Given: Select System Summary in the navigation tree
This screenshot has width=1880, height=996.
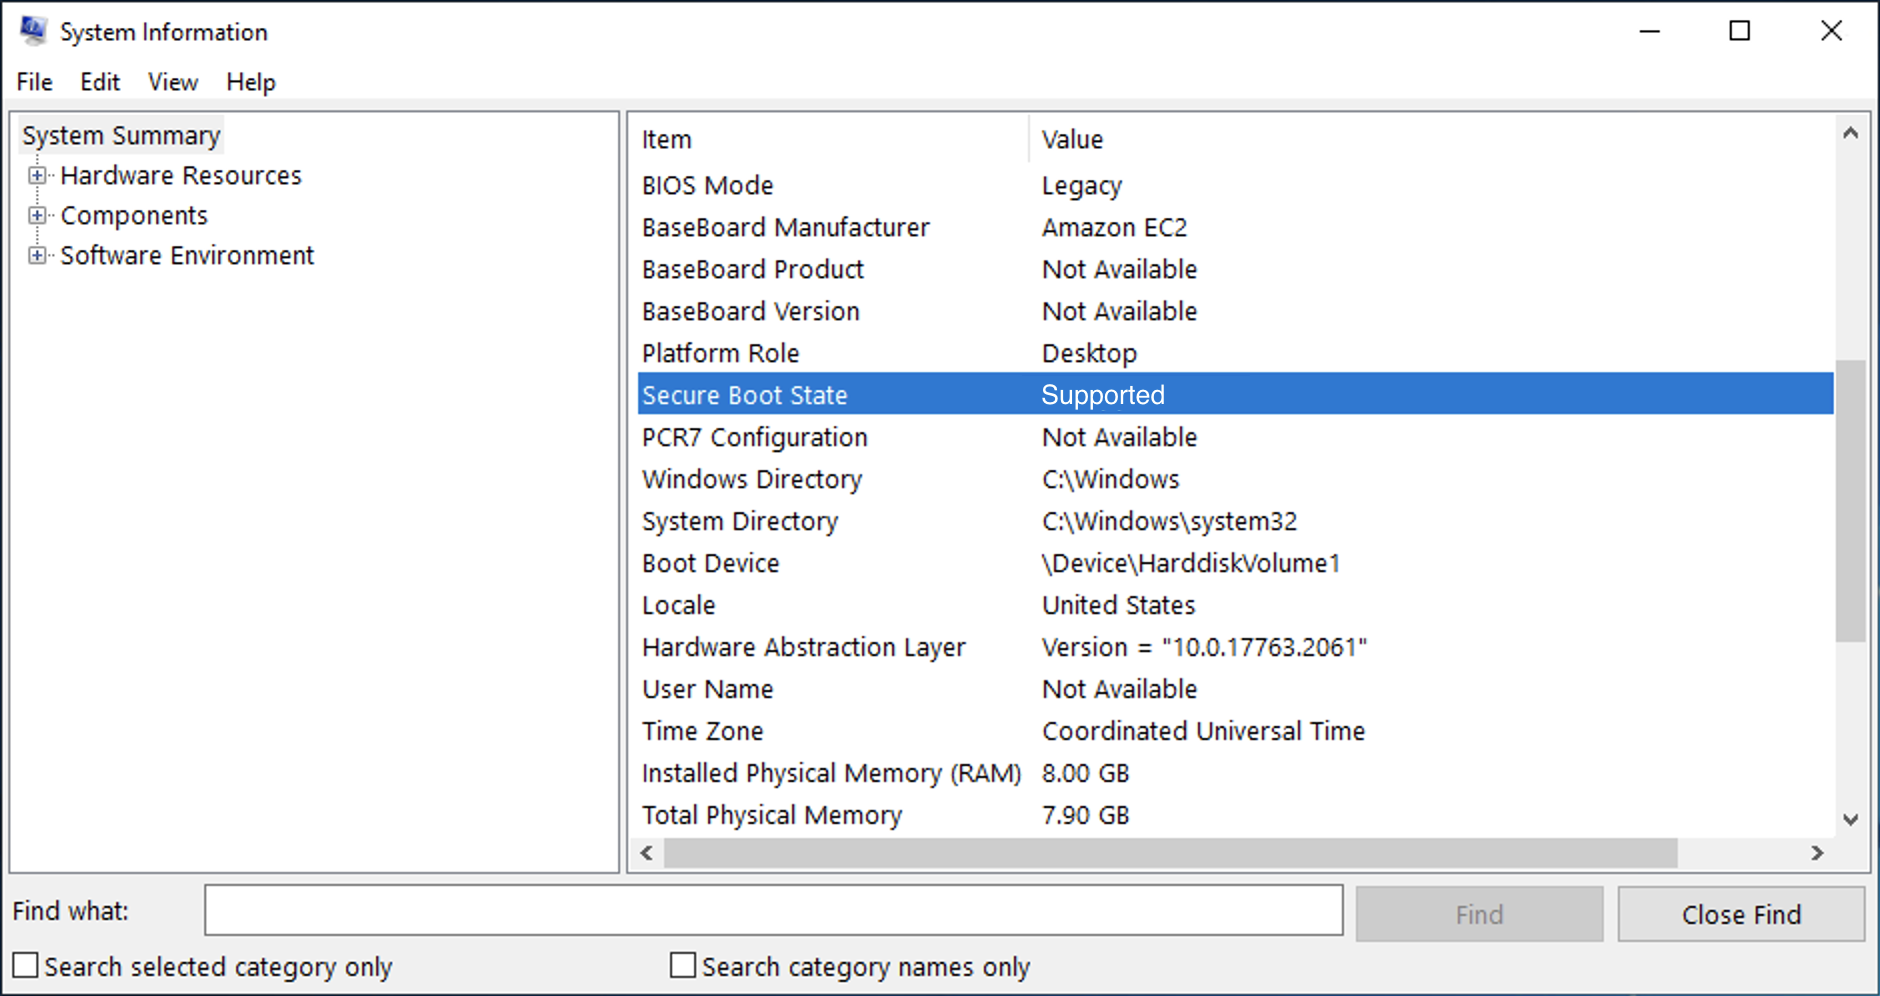Looking at the screenshot, I should point(121,134).
